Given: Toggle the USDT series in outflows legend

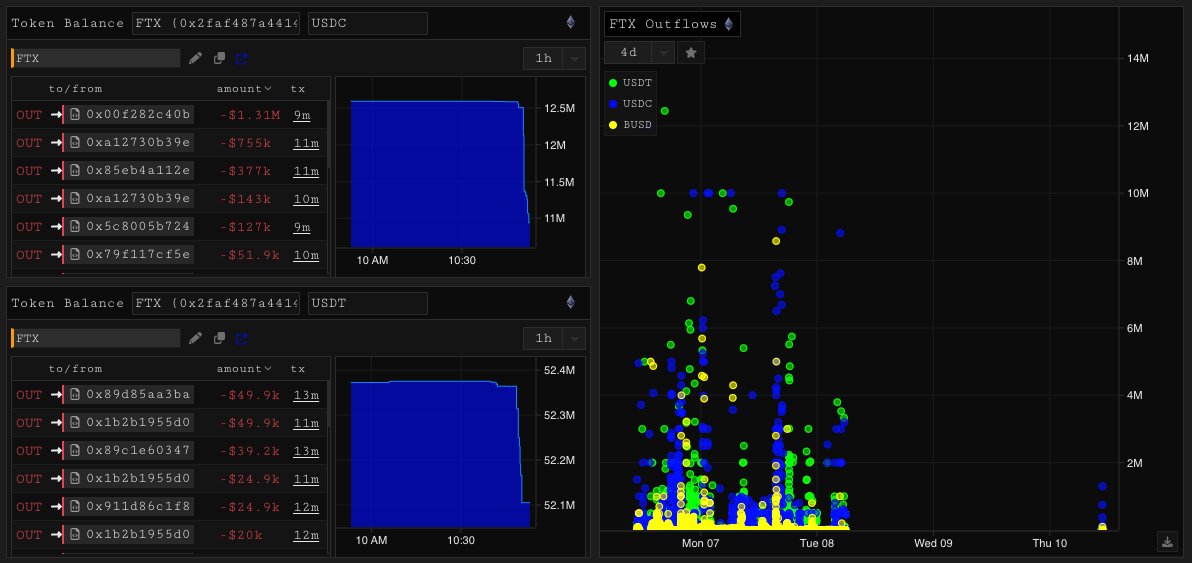Looking at the screenshot, I should pyautogui.click(x=631, y=82).
